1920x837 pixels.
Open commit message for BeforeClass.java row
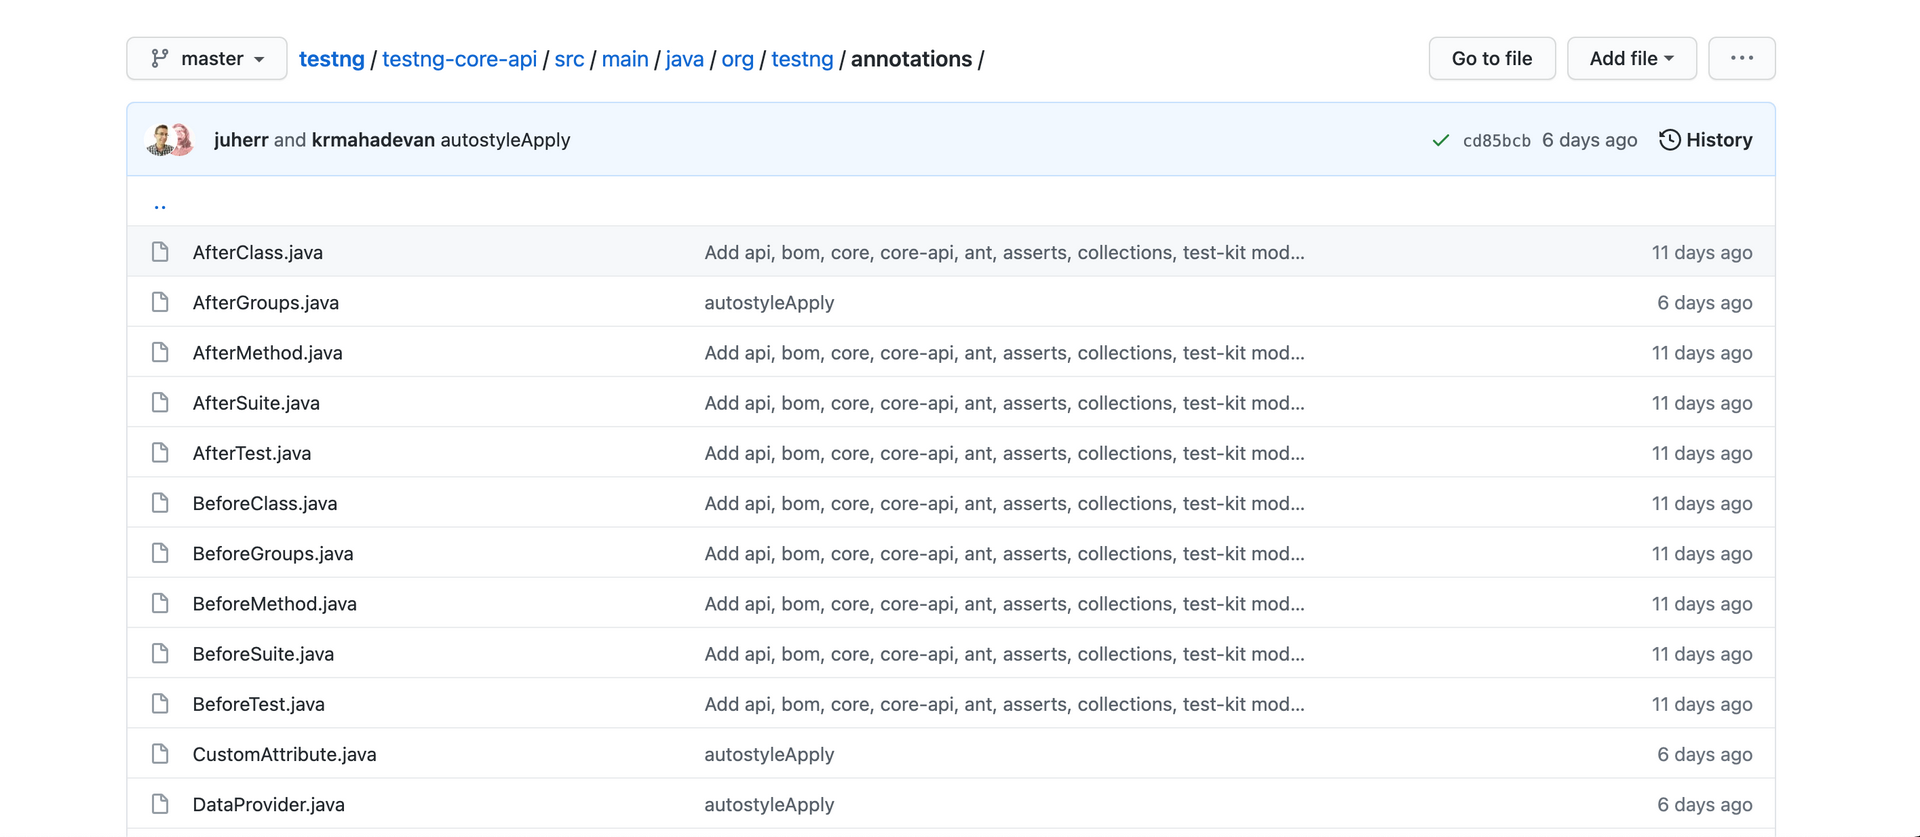coord(1004,503)
